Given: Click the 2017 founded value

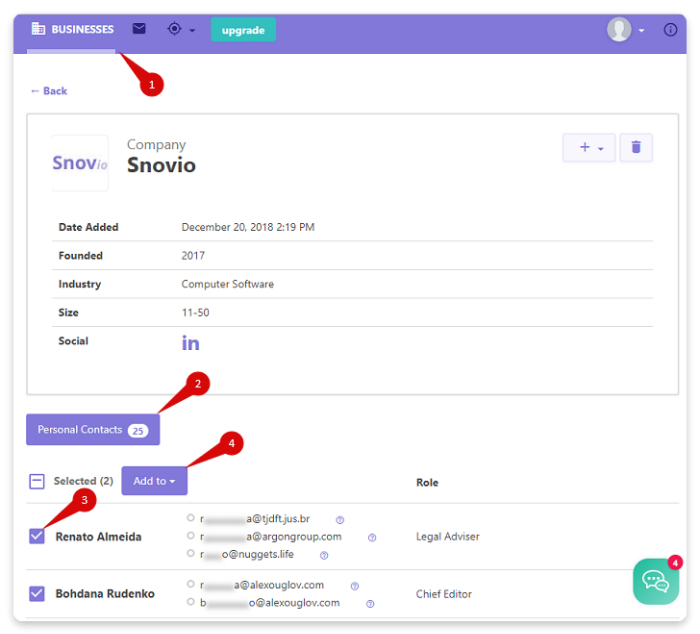Looking at the screenshot, I should [193, 256].
